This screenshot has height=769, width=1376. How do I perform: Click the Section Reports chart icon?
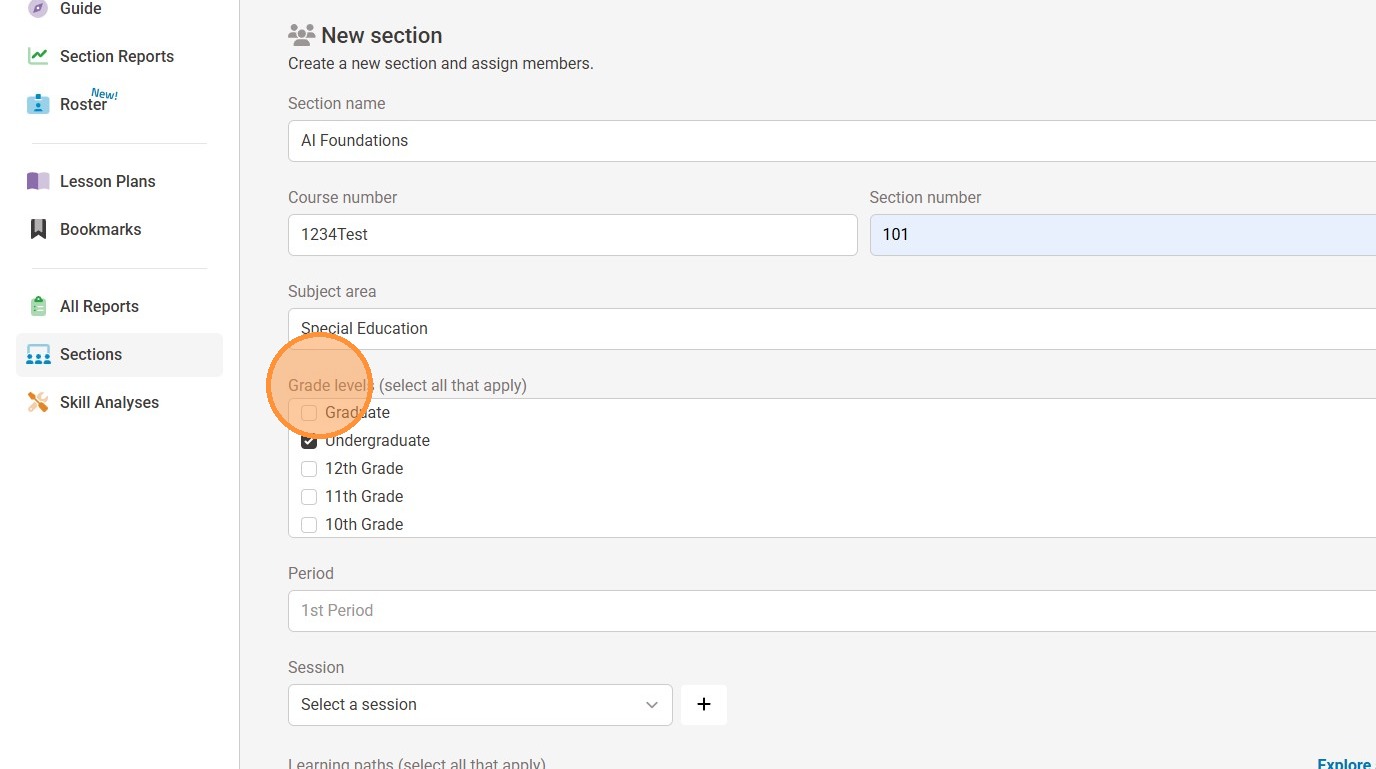38,57
